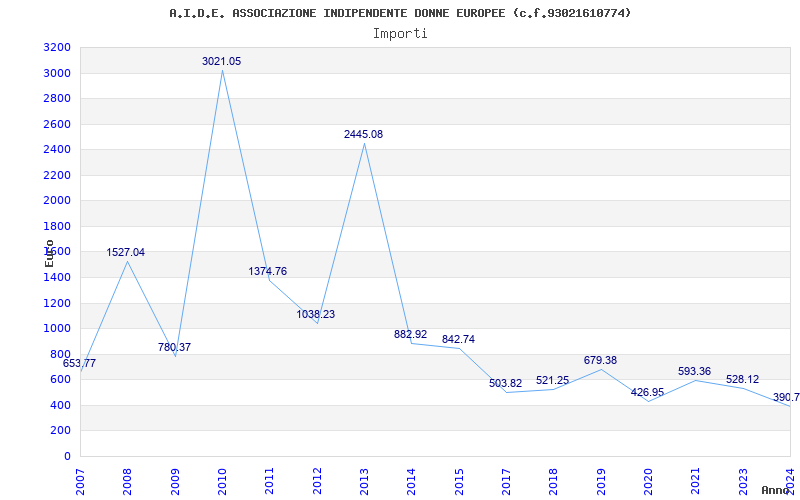Click the 2007 x-axis year label

click(80, 482)
